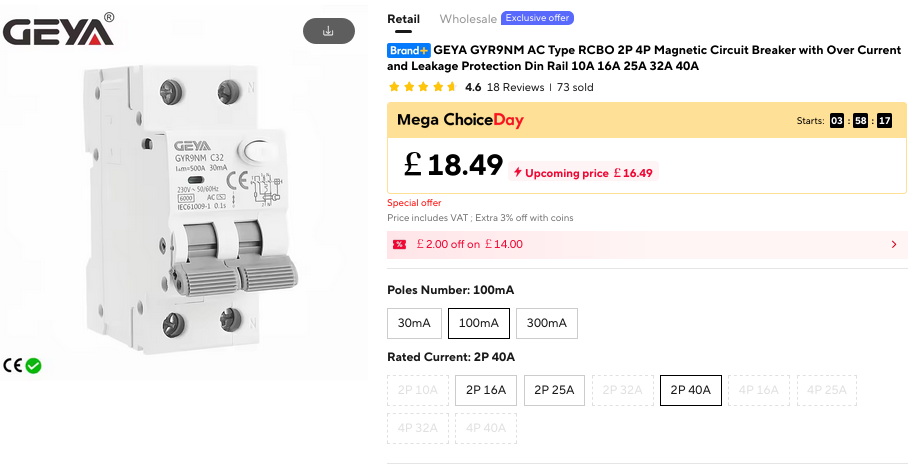Screen dimensions: 921x470
Task: Select the 30mA option
Action: 414,323
